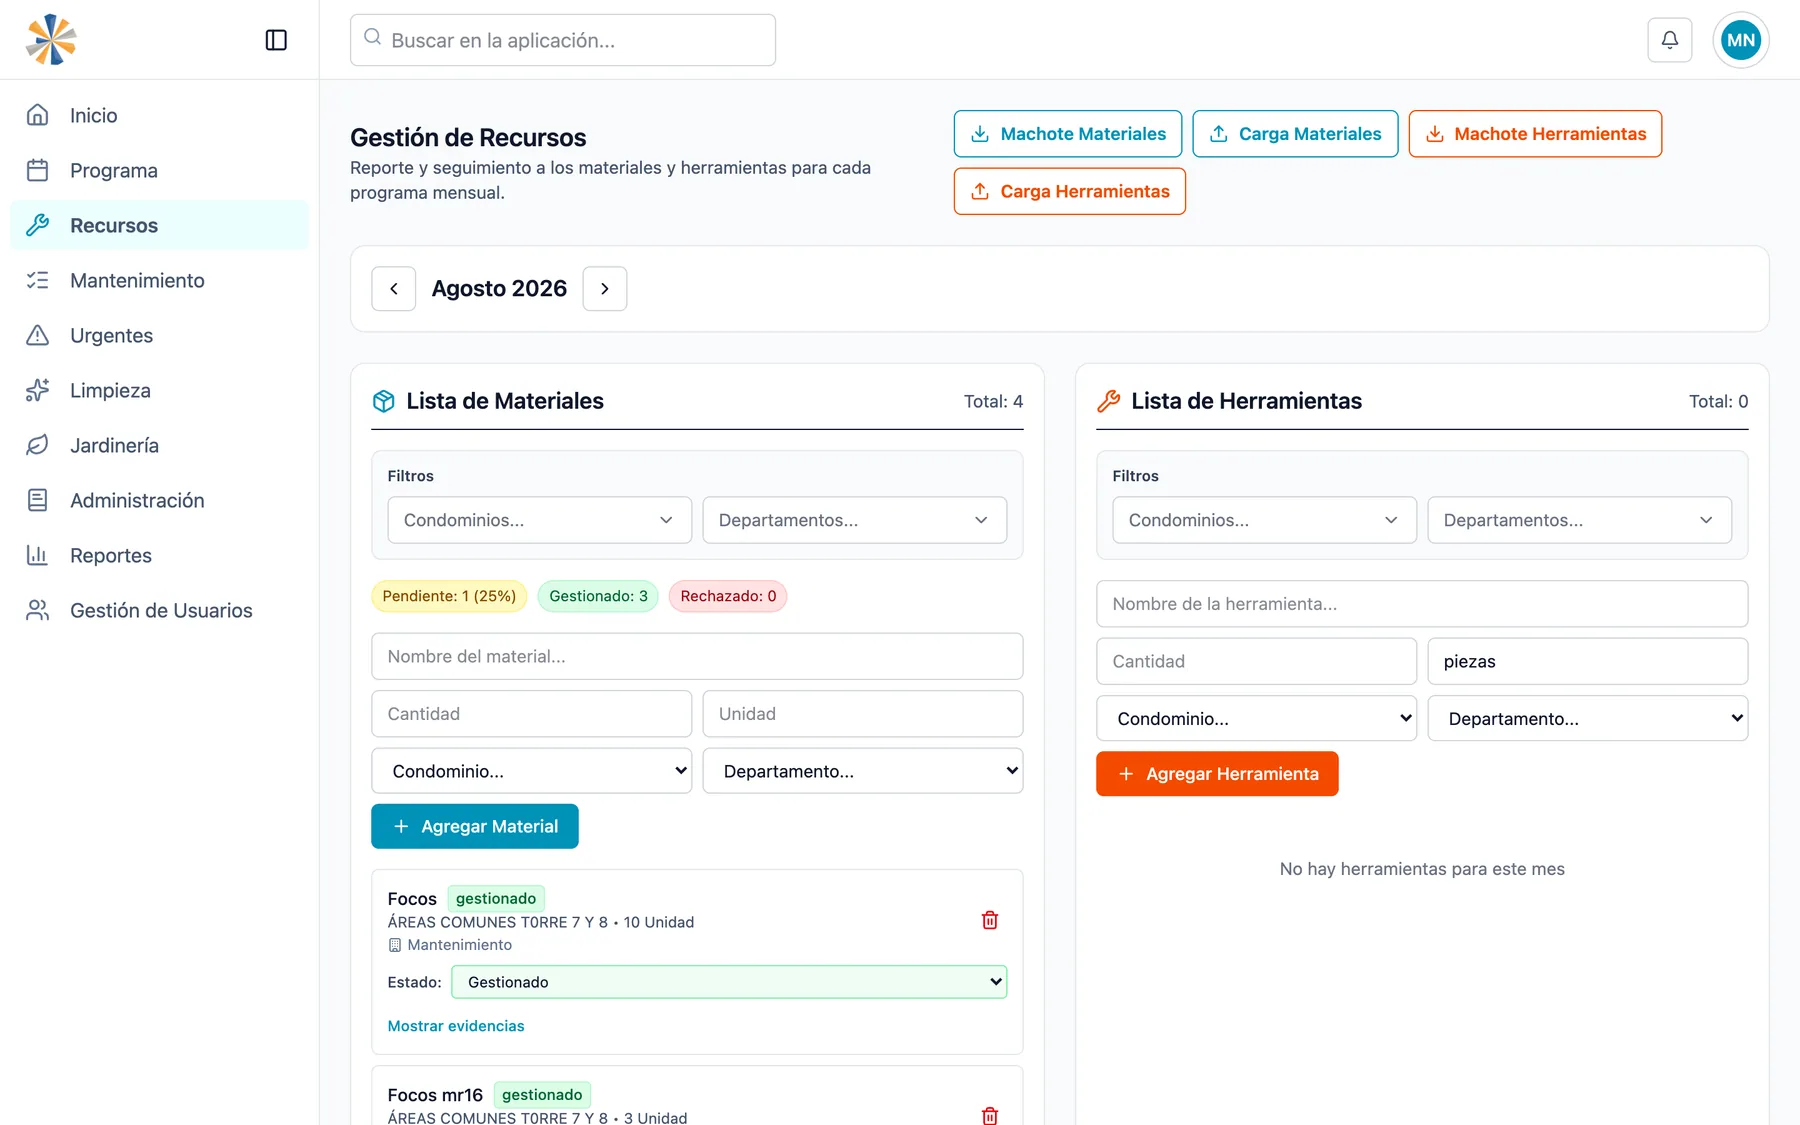This screenshot has height=1125, width=1800.
Task: Click the gestionado tag beside Focos mr16
Action: [542, 1095]
